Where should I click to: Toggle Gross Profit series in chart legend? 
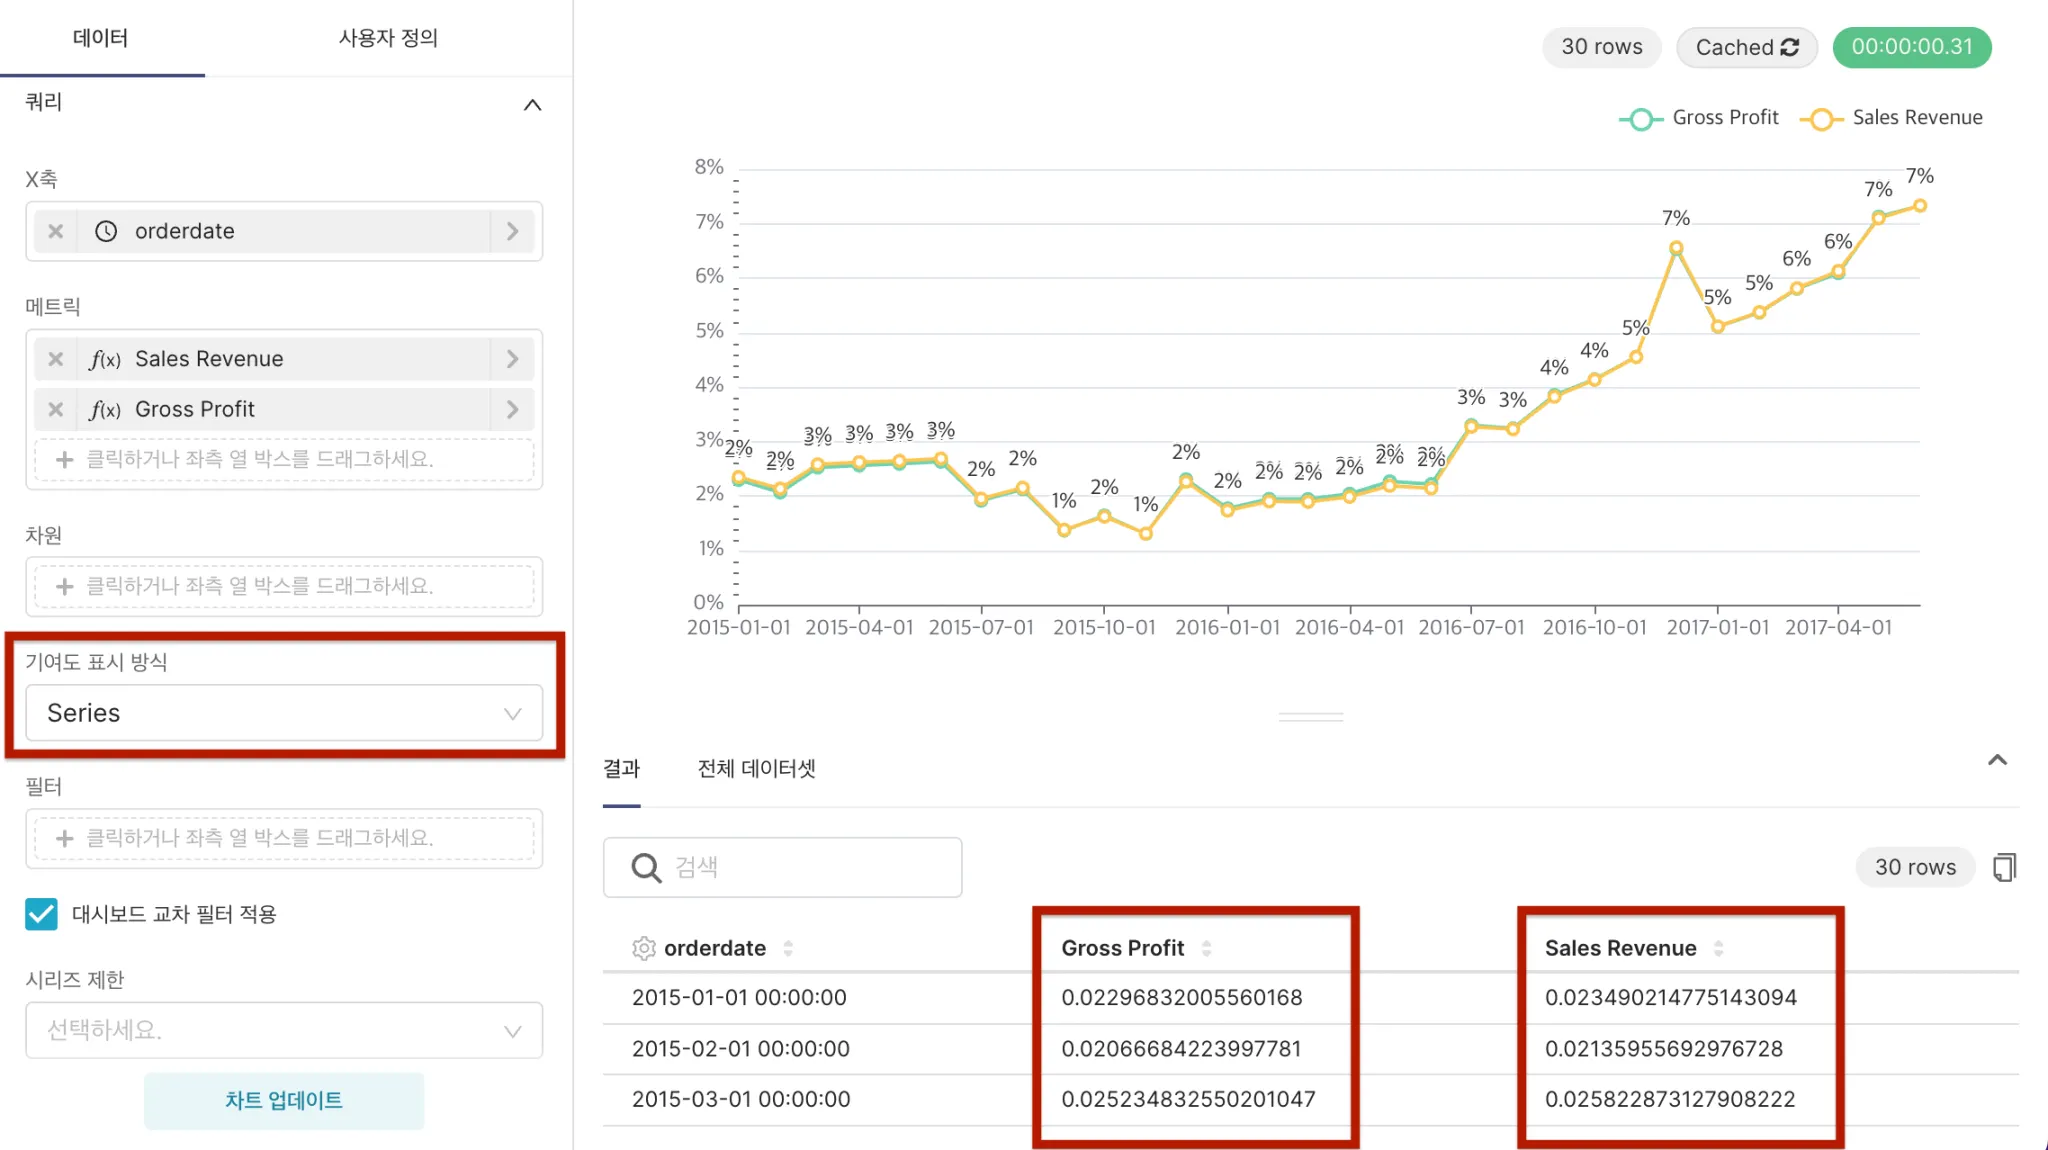click(x=1699, y=118)
